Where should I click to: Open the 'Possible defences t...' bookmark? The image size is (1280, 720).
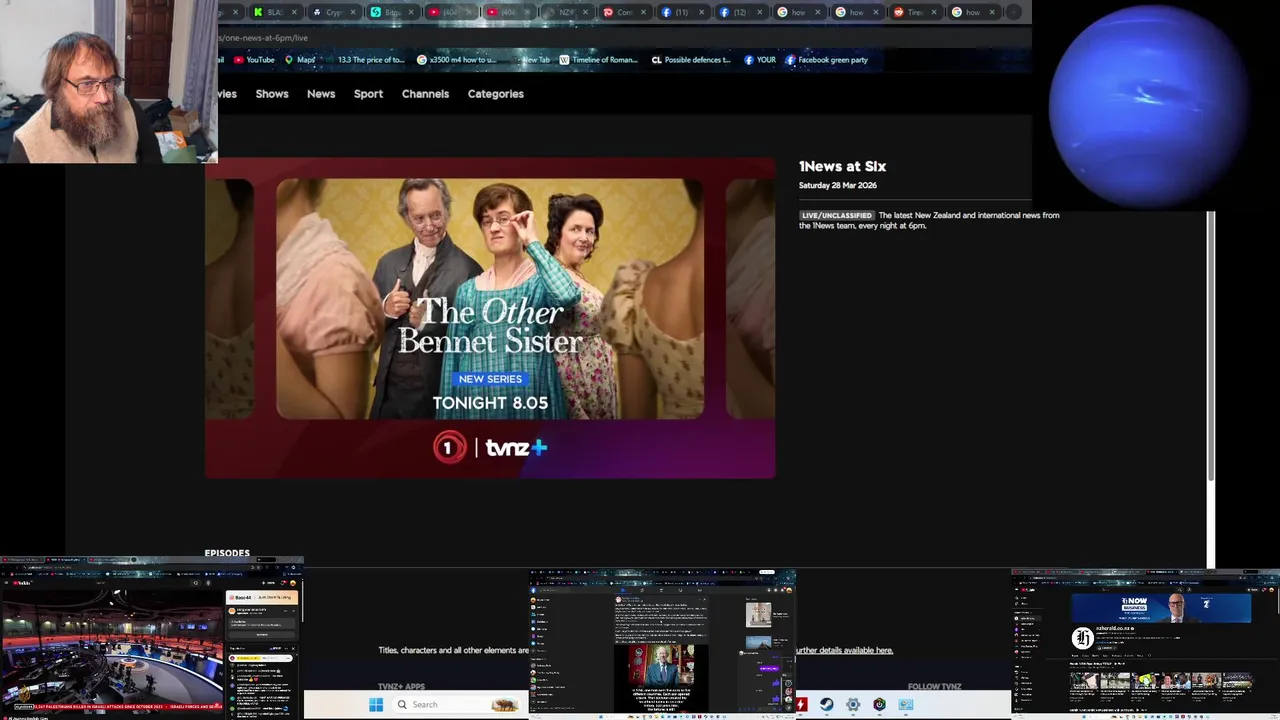[x=691, y=60]
